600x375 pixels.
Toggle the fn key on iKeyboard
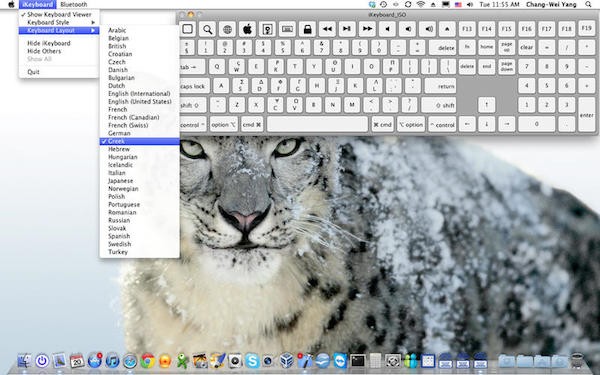(x=467, y=47)
